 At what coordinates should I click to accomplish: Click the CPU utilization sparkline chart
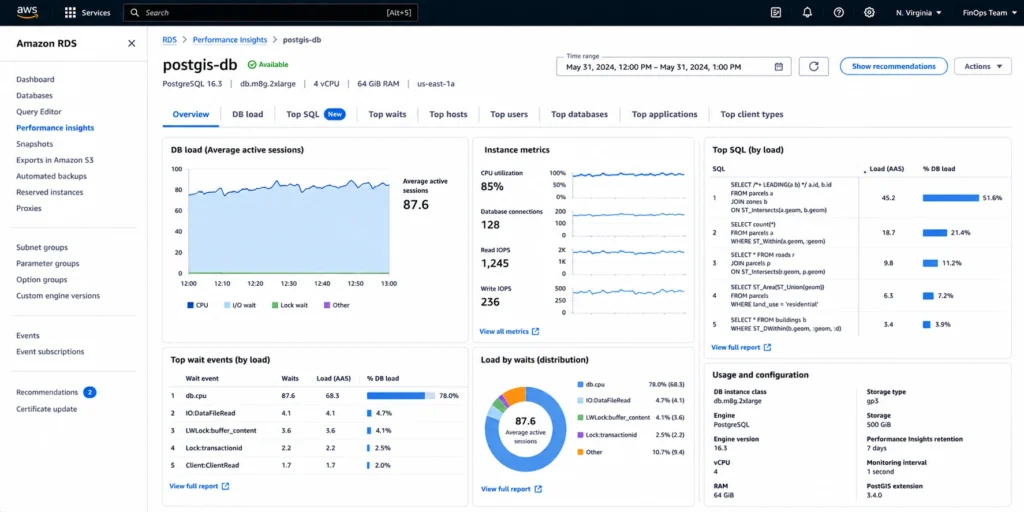click(628, 174)
